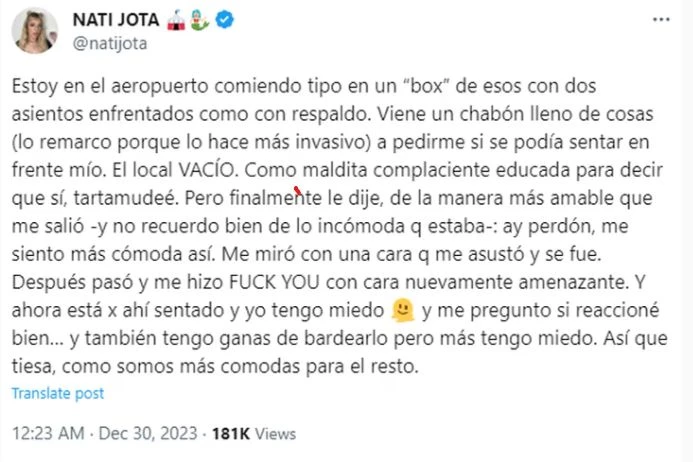Open the 181K Views count
The image size is (693, 462).
tap(252, 434)
